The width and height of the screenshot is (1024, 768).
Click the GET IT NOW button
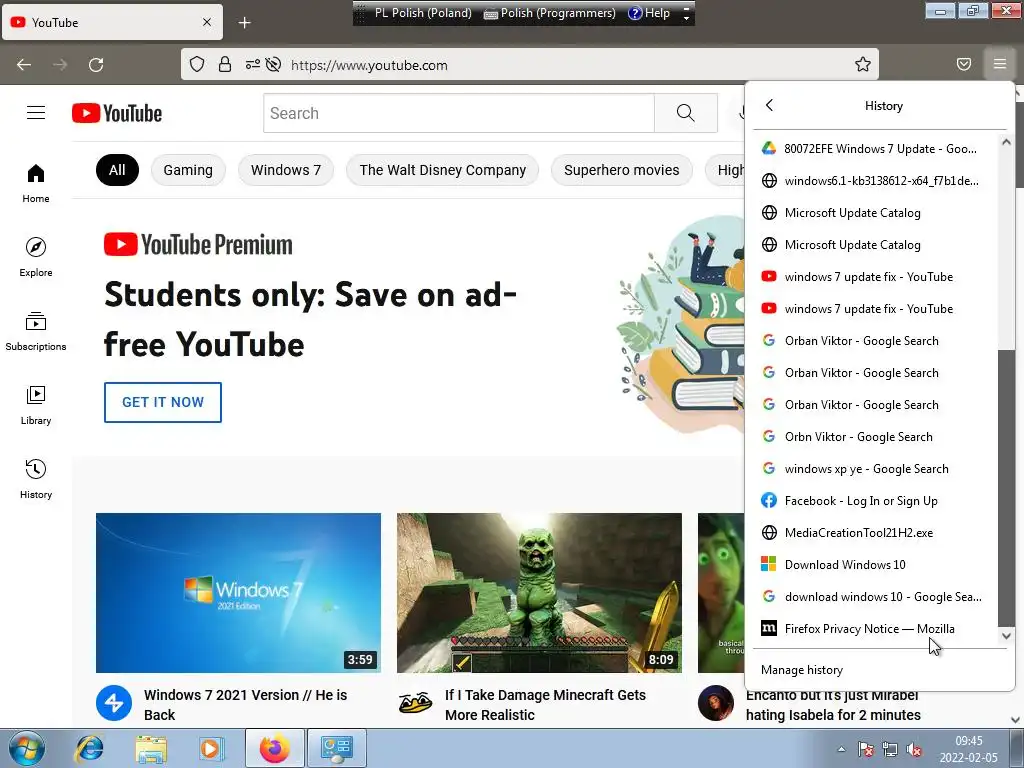coord(163,402)
